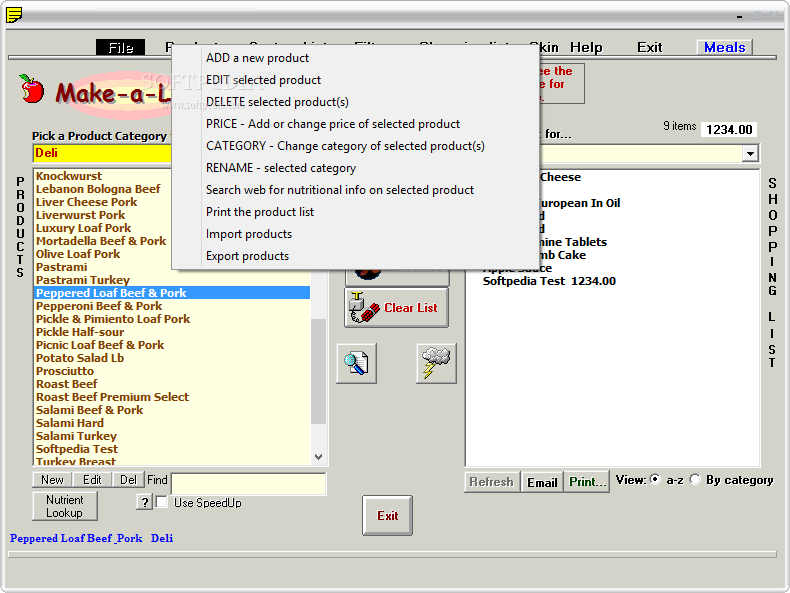Viewport: 790px width, 593px height.
Task: Choose CATEGORY change category entry
Action: coord(345,146)
